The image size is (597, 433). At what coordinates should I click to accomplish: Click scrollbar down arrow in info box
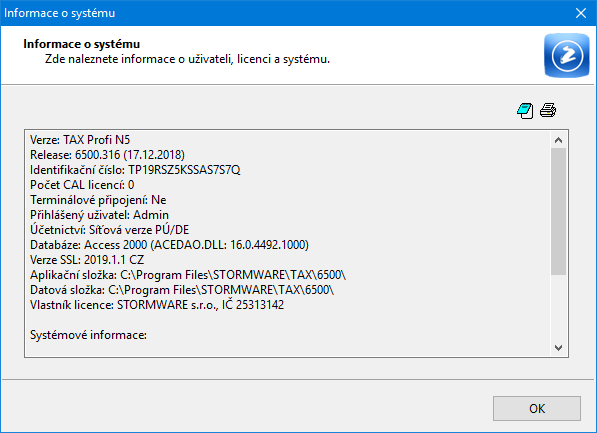[x=559, y=347]
